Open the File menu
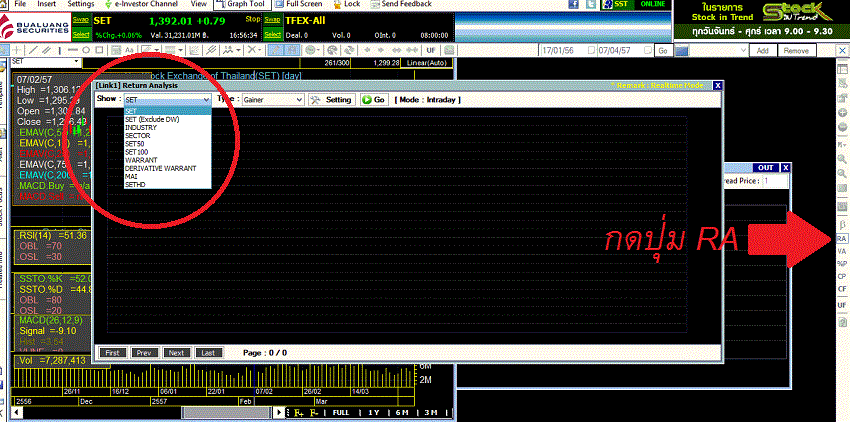The height and width of the screenshot is (422, 850). pyautogui.click(x=20, y=4)
